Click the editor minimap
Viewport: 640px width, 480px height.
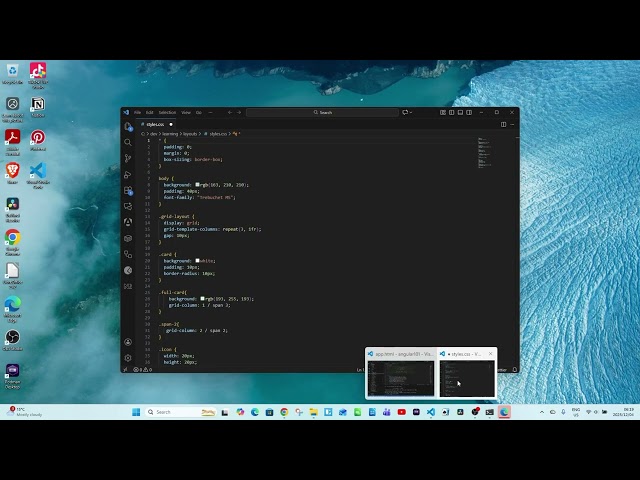click(484, 153)
